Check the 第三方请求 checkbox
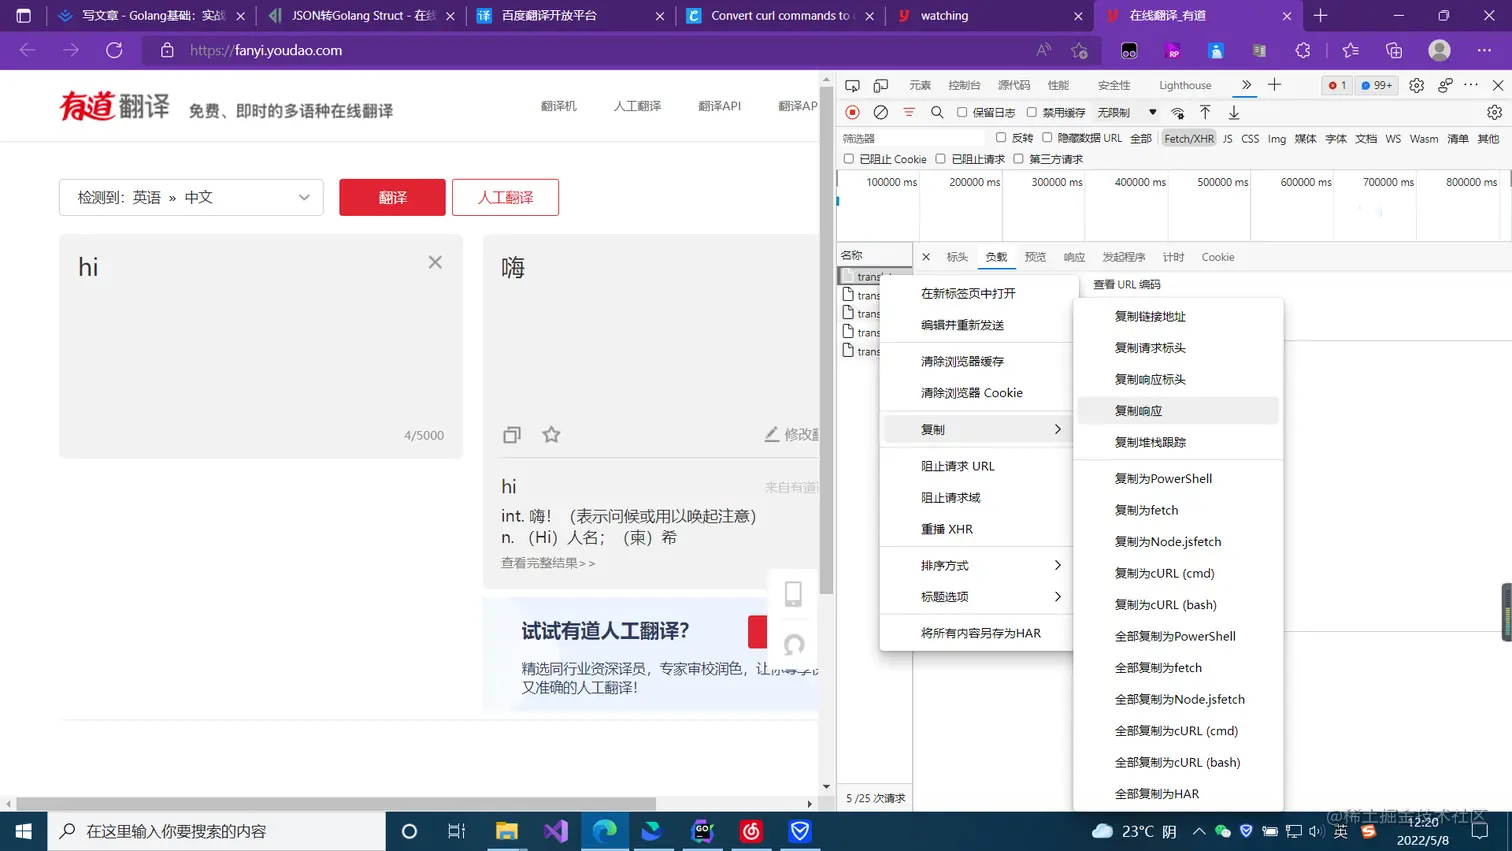This screenshot has width=1512, height=851. tap(1018, 159)
